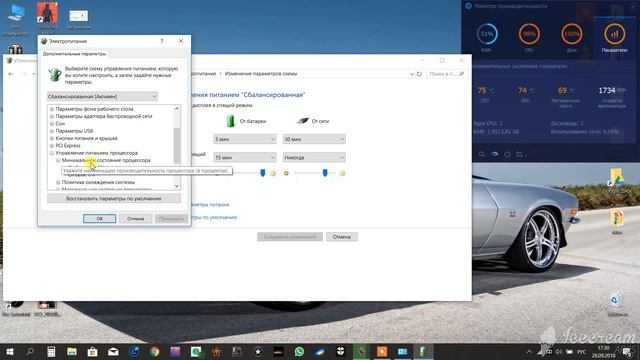The image size is (640, 360).
Task: Click the refresh button beside the address bar
Action: point(419,74)
